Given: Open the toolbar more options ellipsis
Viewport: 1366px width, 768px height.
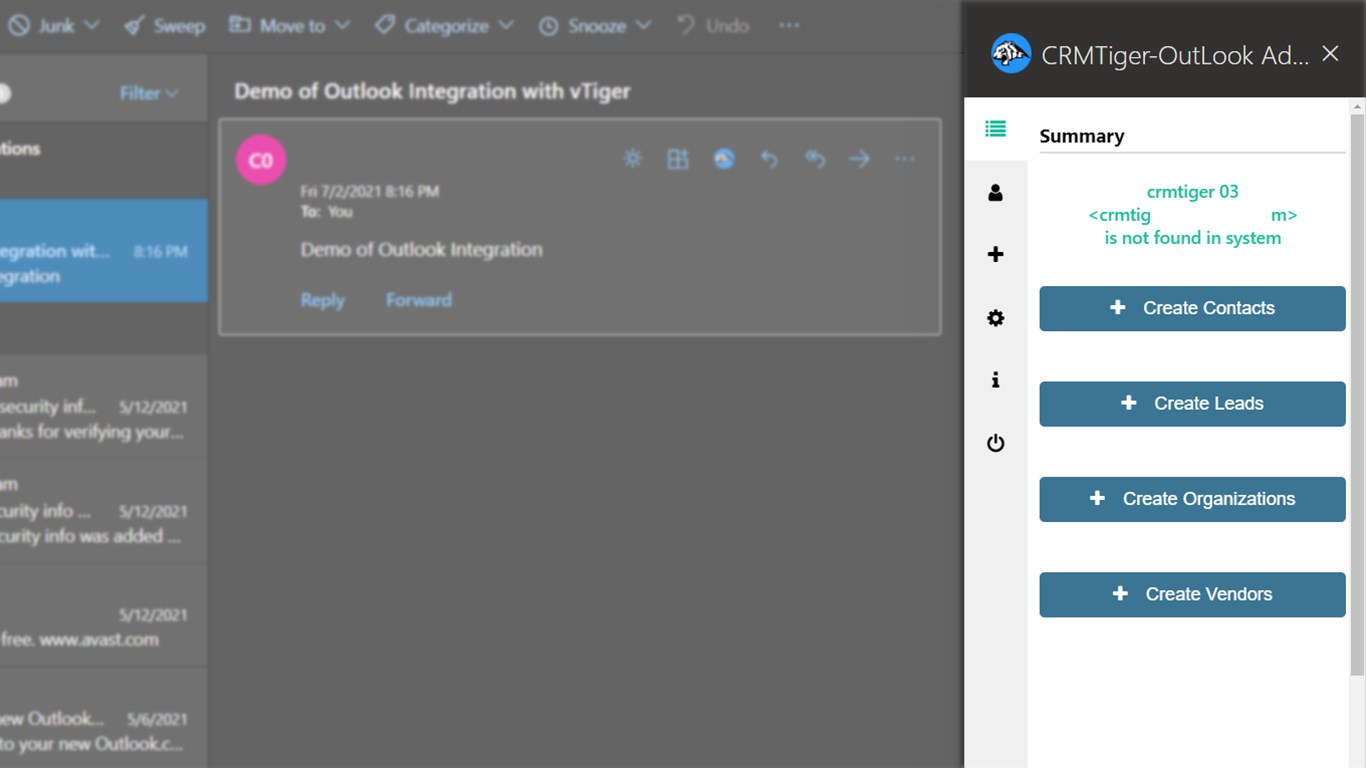Looking at the screenshot, I should click(789, 26).
